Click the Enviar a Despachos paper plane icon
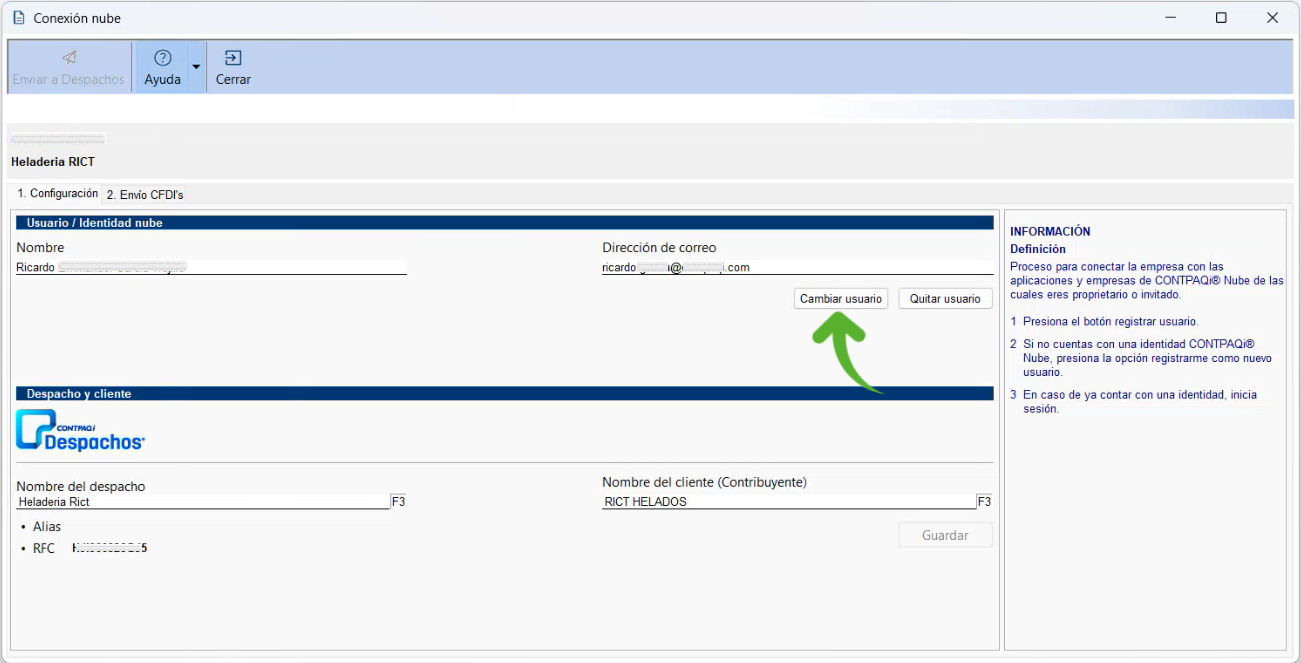 coord(69,58)
